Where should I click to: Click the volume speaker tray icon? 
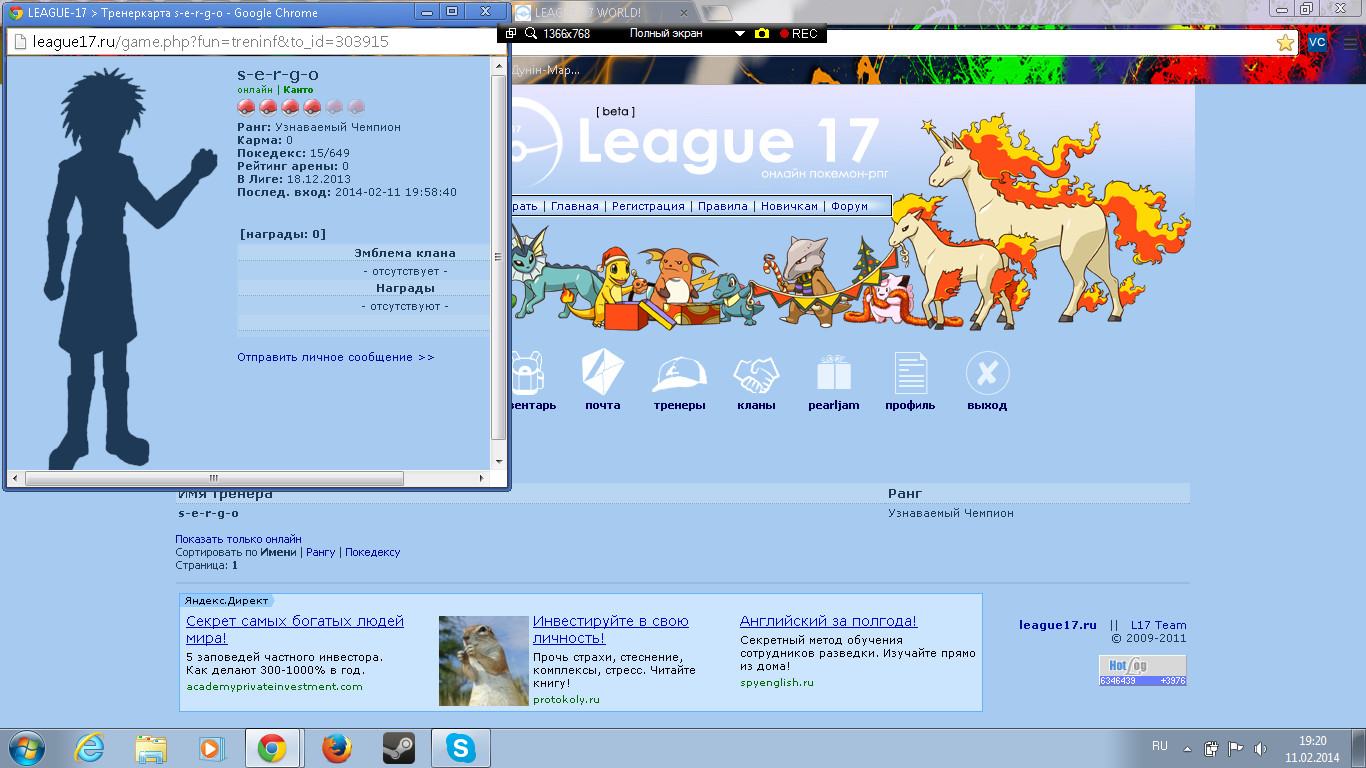pyautogui.click(x=1260, y=748)
